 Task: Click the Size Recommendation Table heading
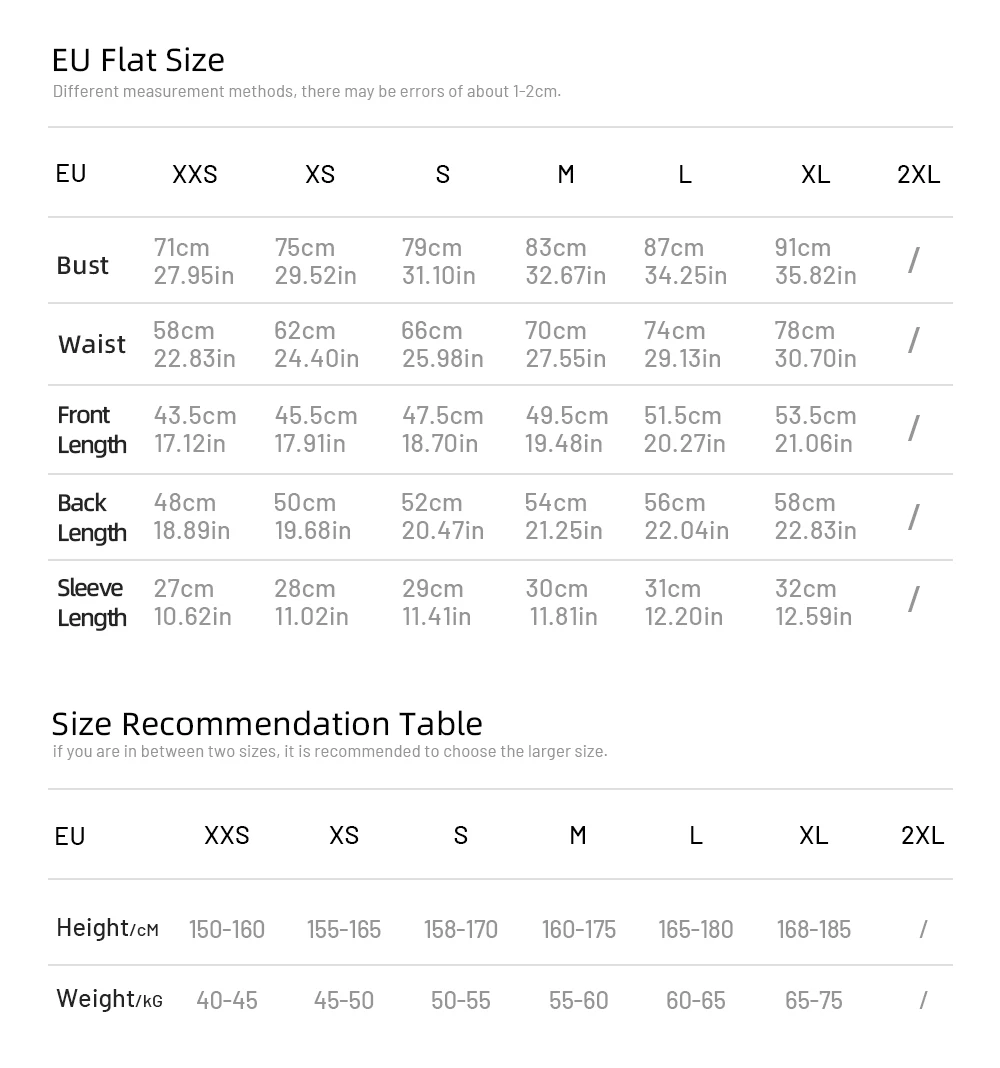[x=267, y=723]
